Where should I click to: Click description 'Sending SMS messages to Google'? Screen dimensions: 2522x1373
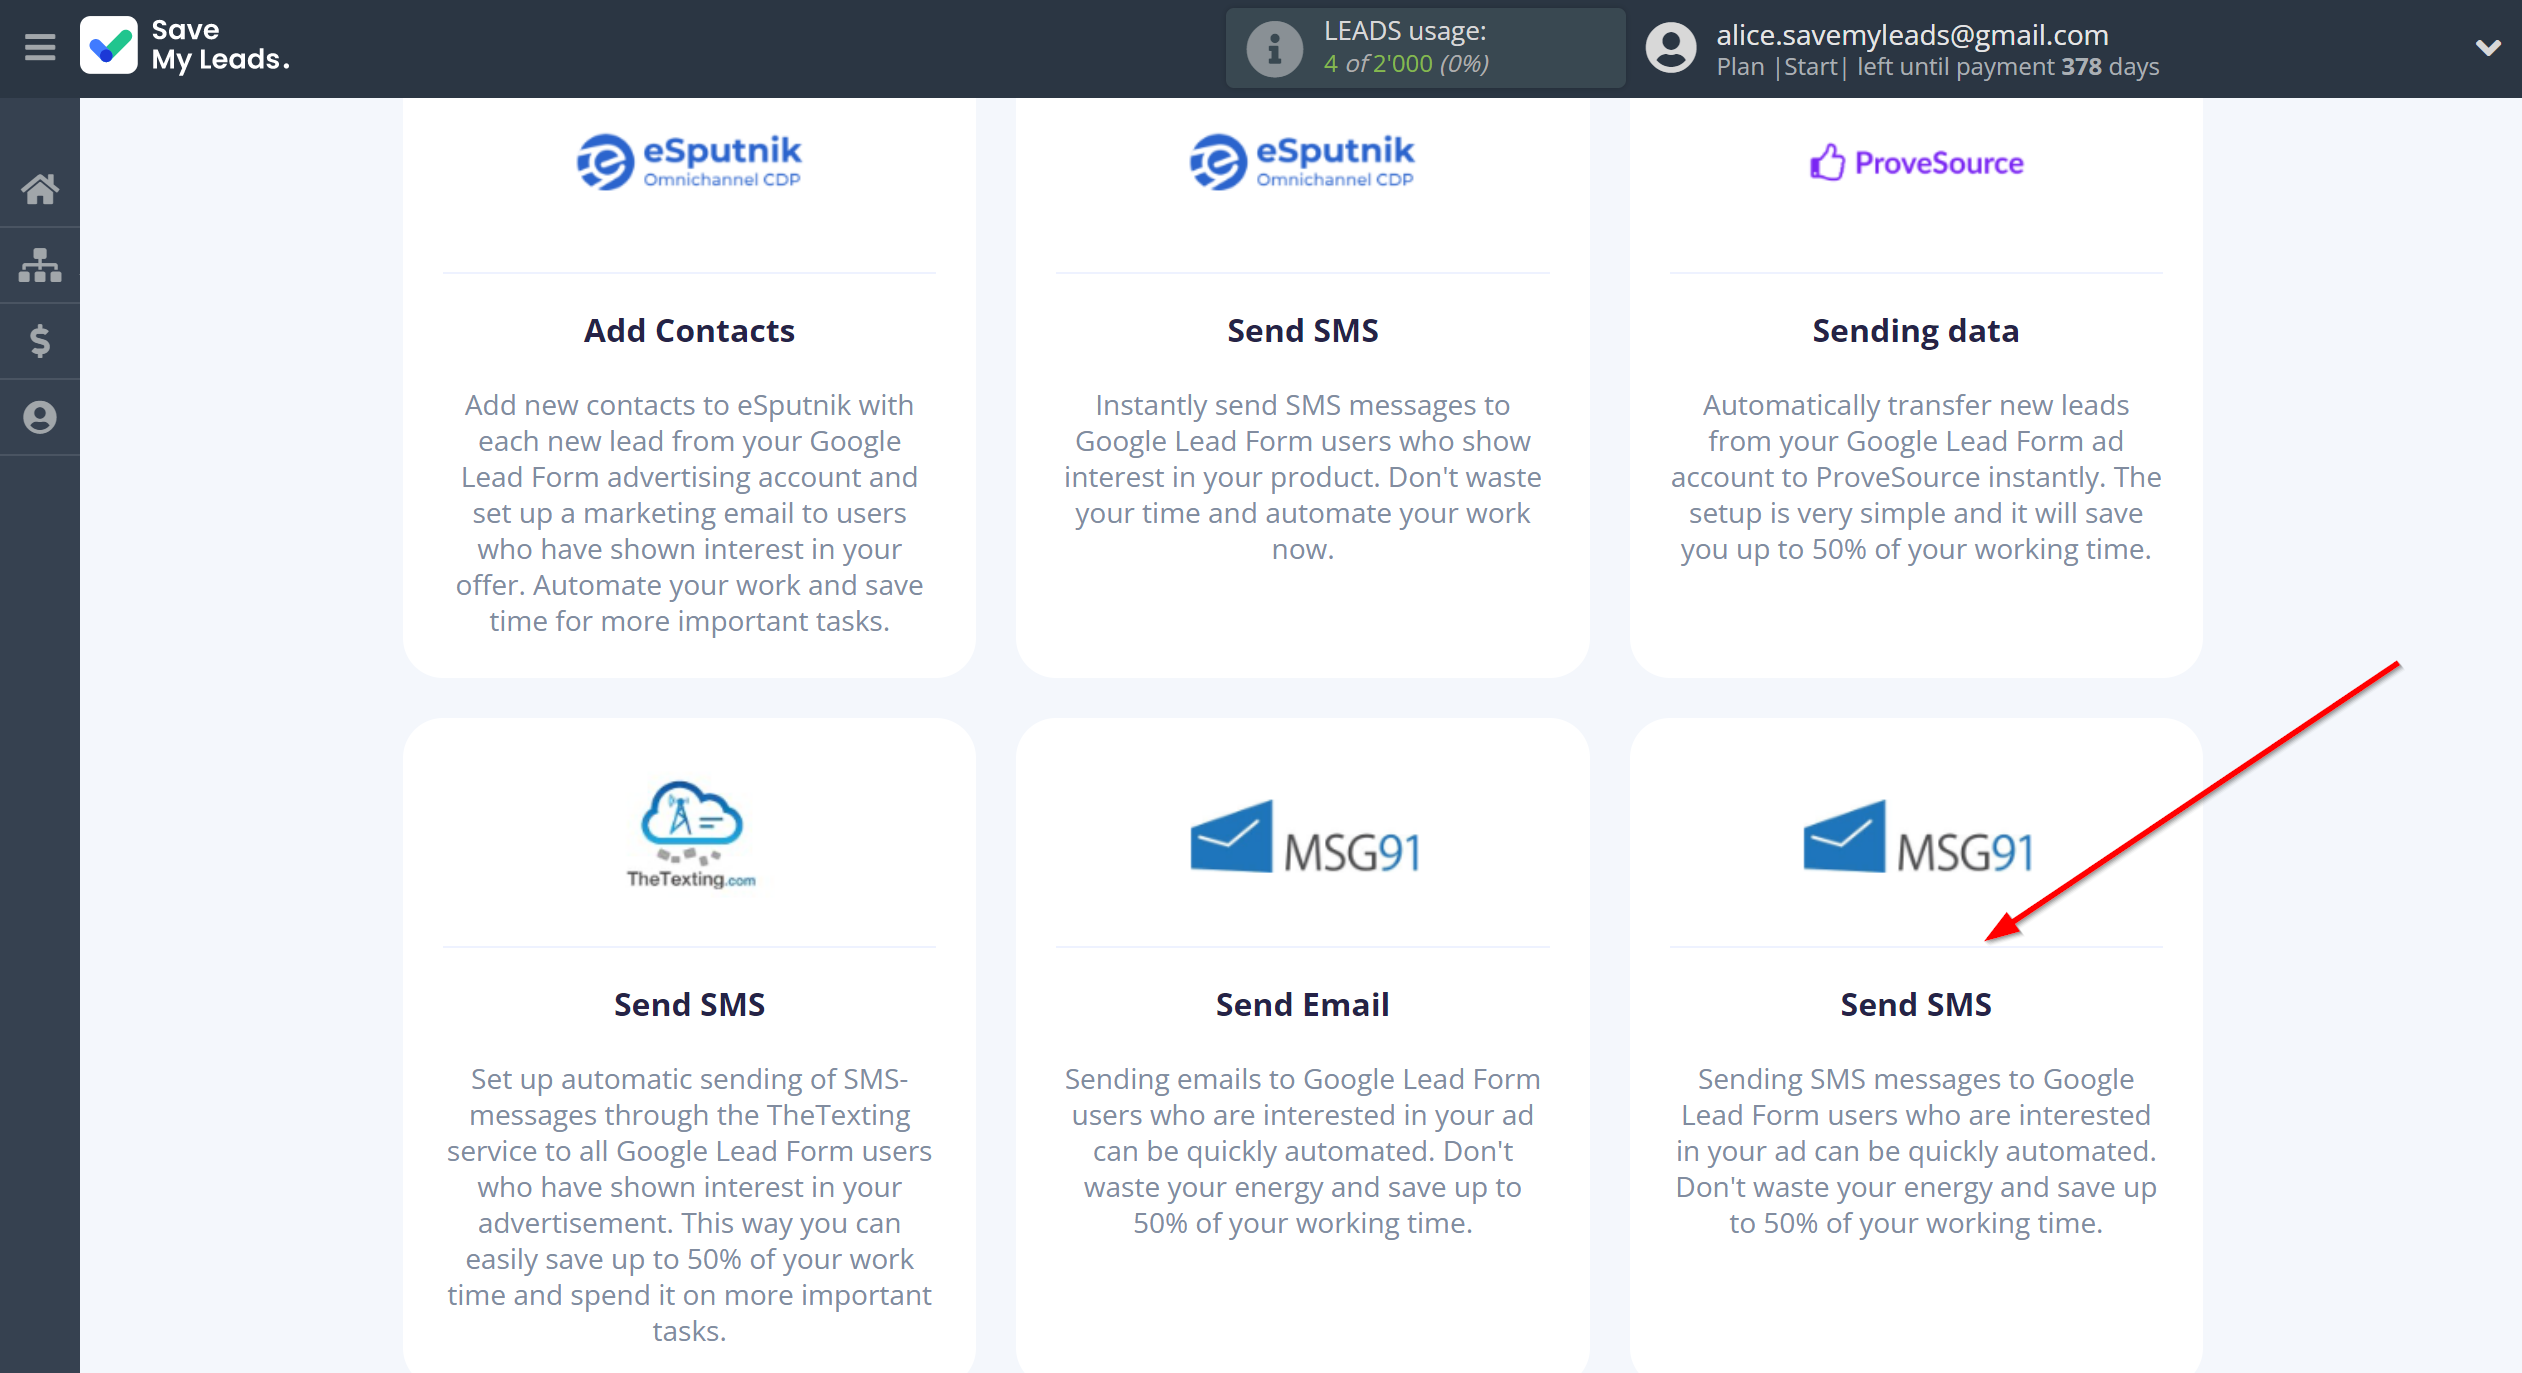pos(1916,1151)
